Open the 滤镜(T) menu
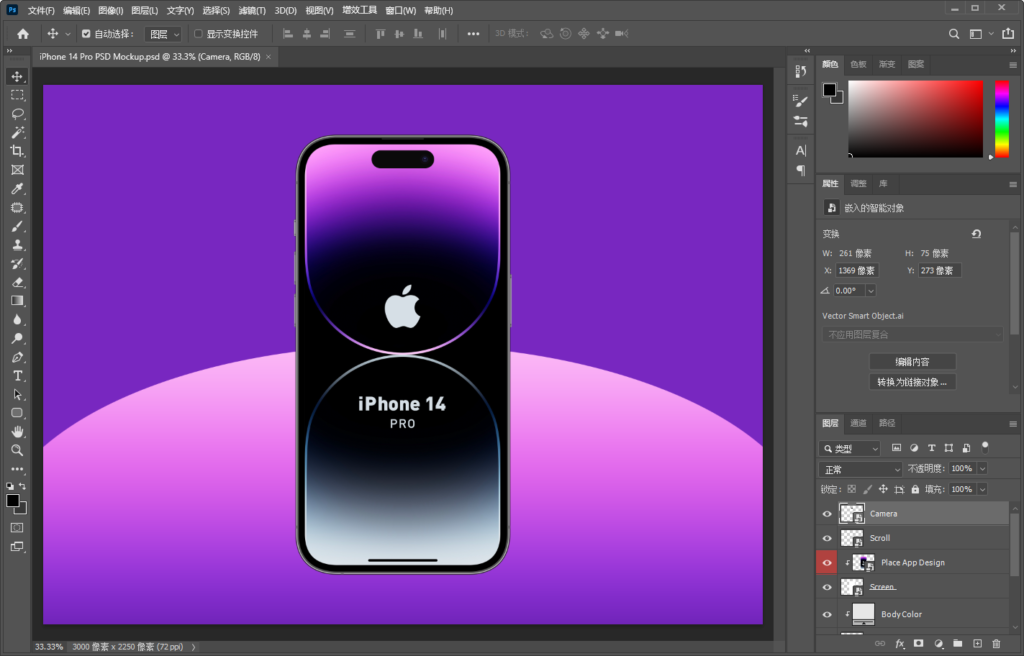Viewport: 1024px width, 656px height. (x=252, y=10)
